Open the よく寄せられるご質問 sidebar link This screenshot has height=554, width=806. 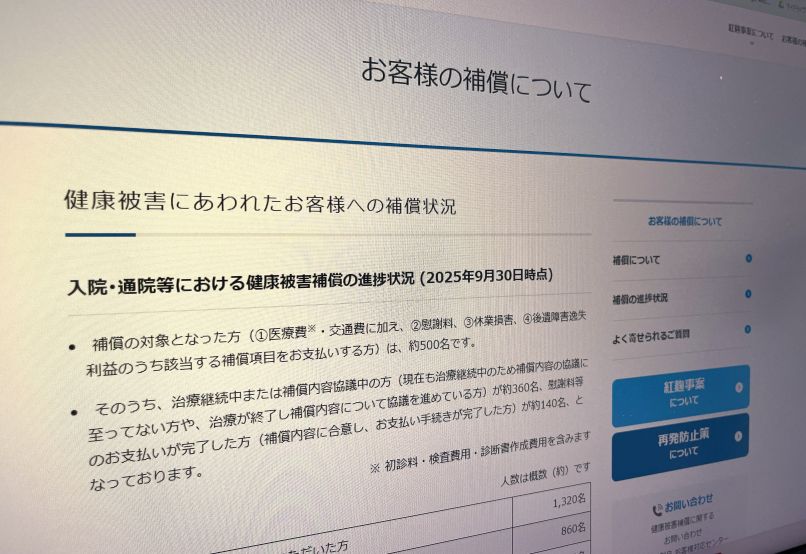pyautogui.click(x=651, y=333)
